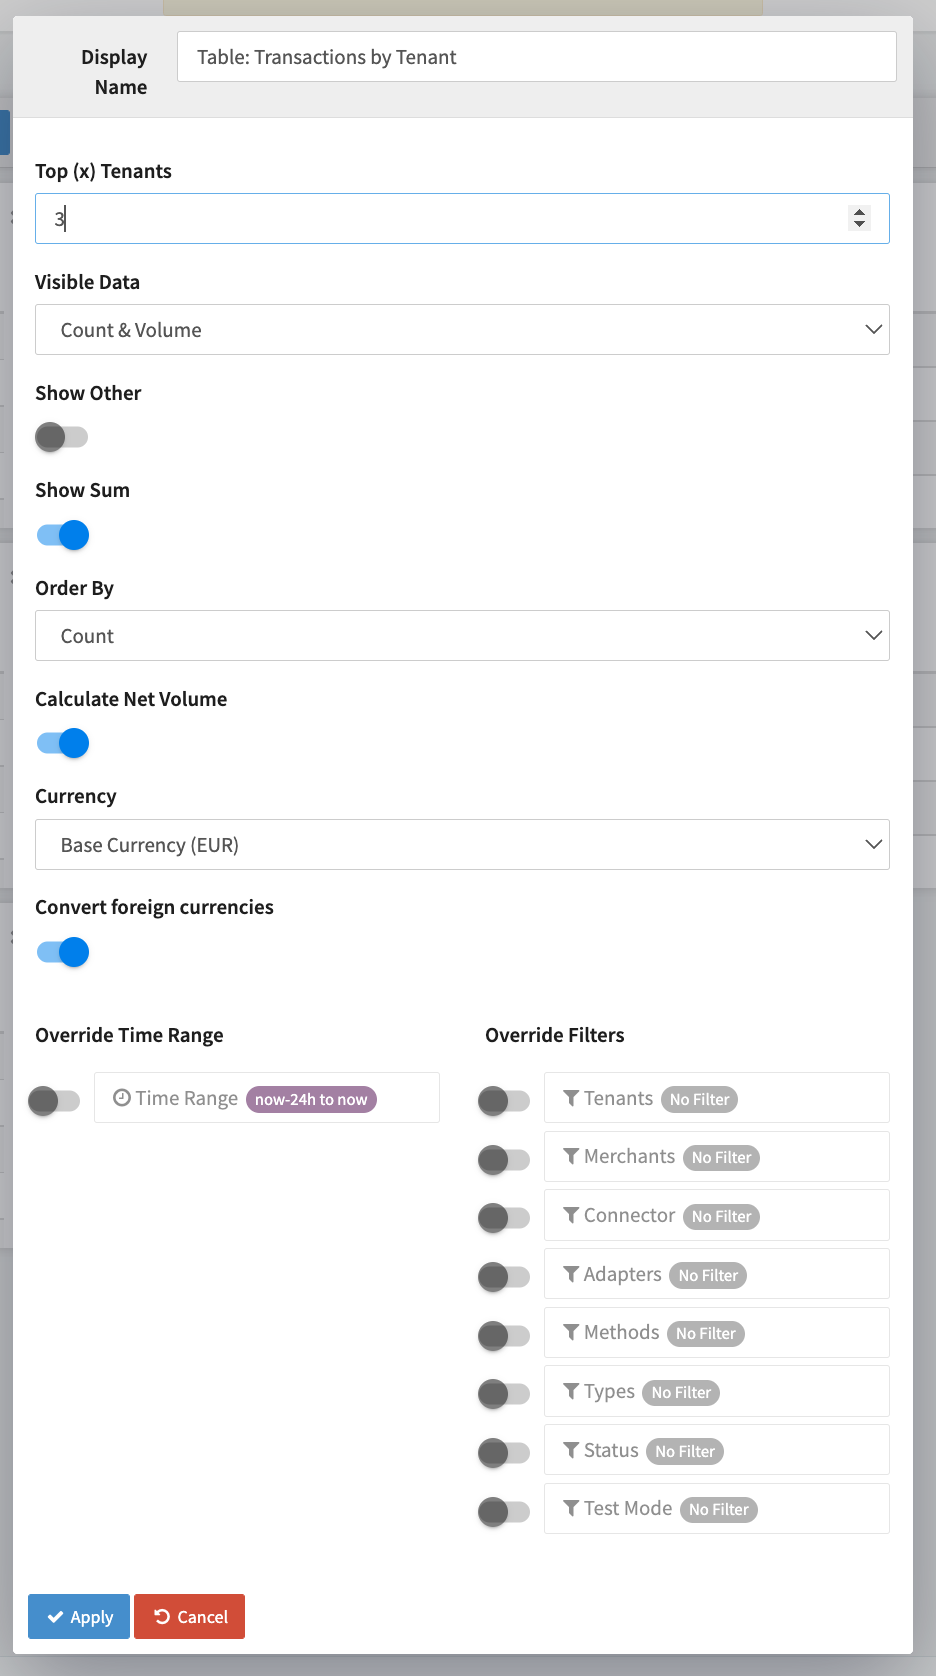Click the clock icon beside Time Range
This screenshot has height=1676, width=936.
click(122, 1098)
